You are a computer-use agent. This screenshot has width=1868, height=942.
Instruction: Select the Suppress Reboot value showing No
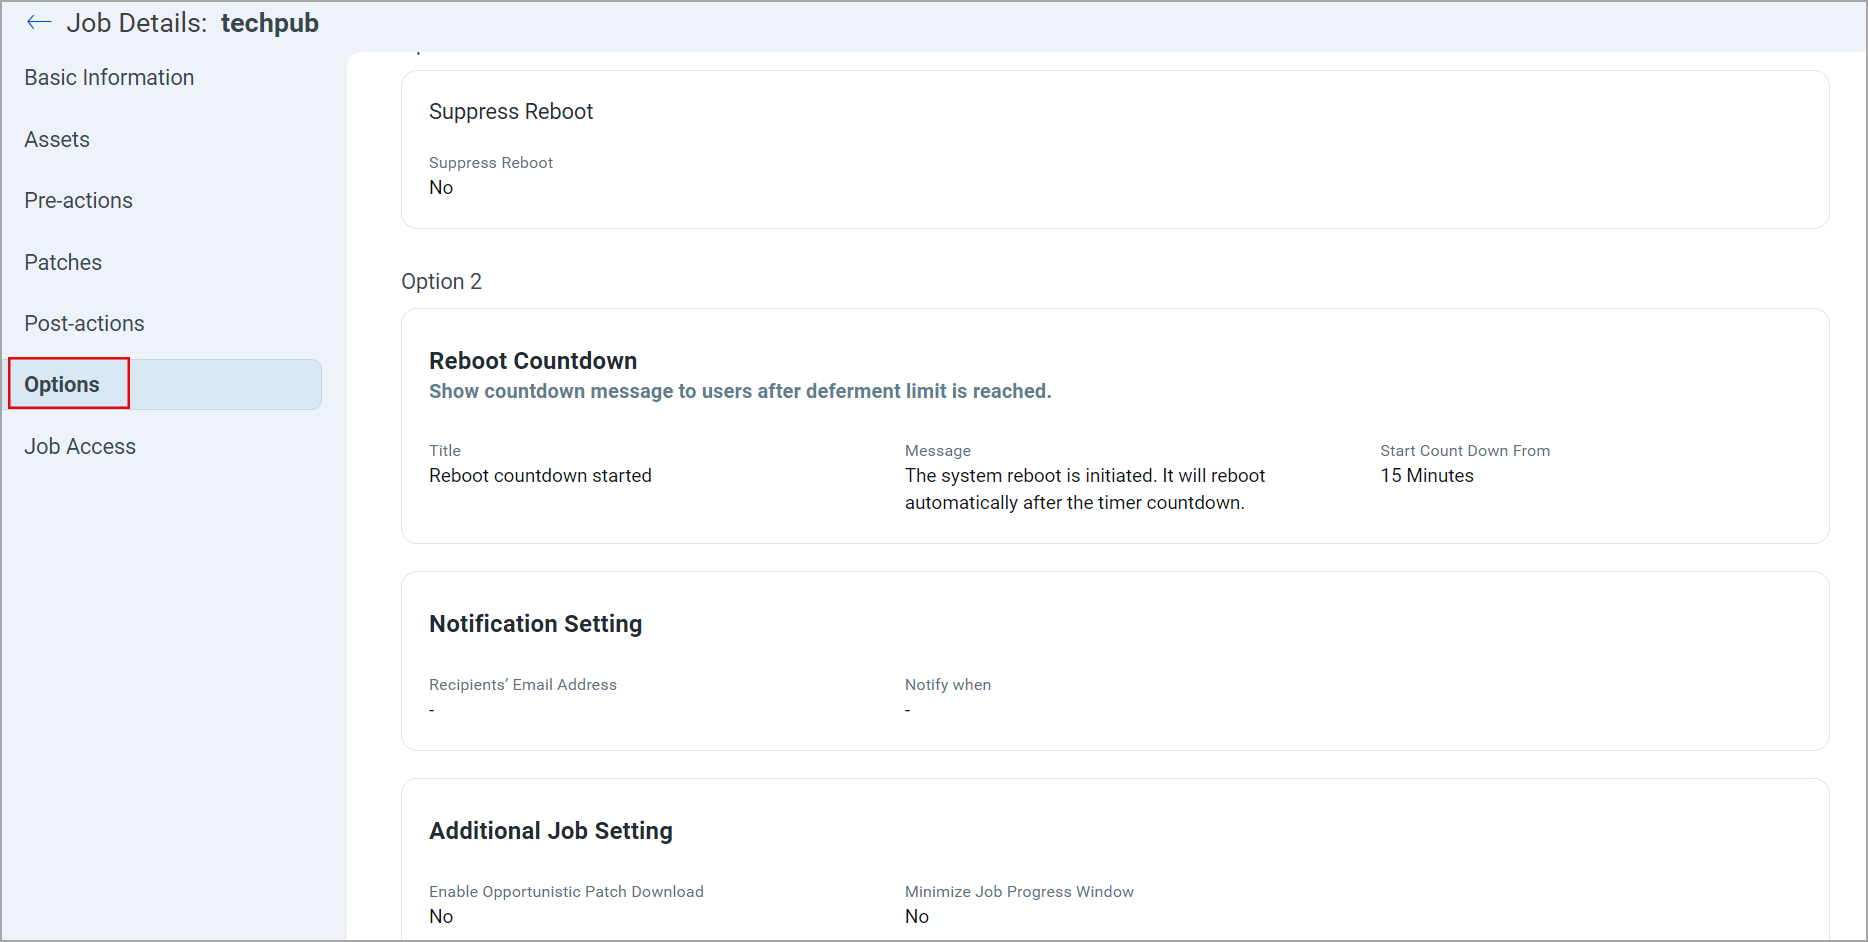point(440,187)
